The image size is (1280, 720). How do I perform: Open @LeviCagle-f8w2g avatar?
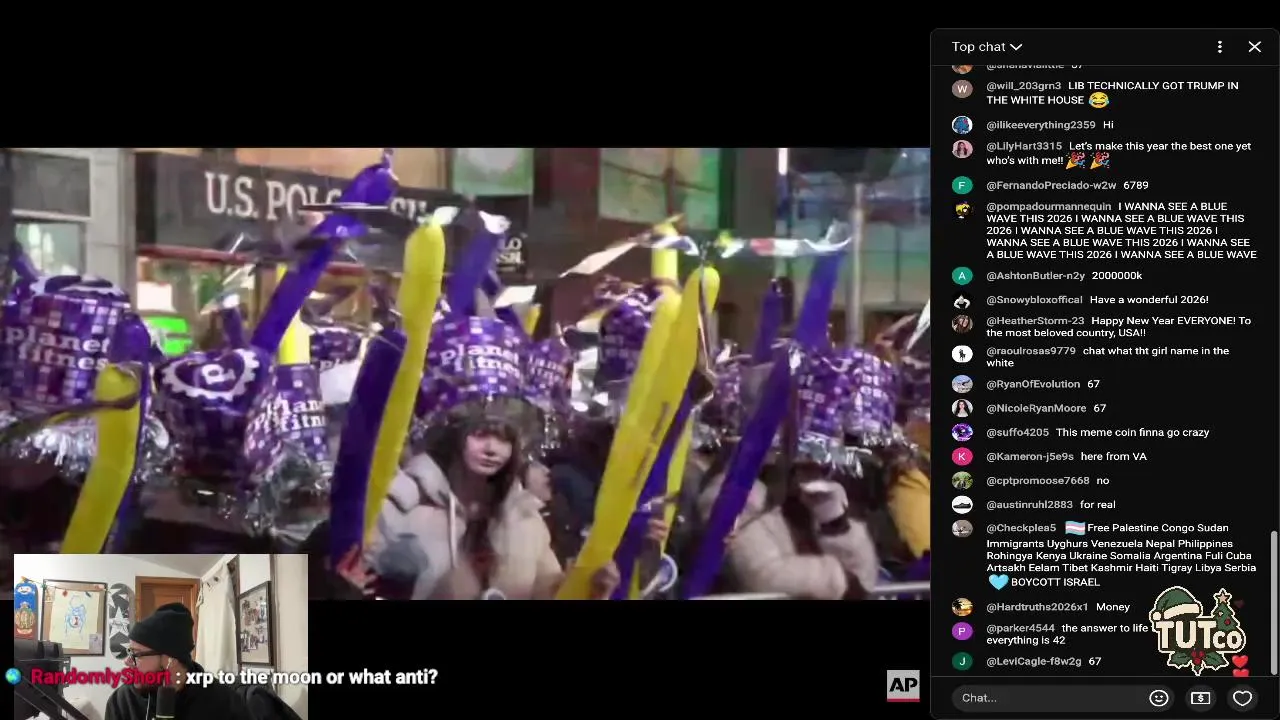point(962,661)
